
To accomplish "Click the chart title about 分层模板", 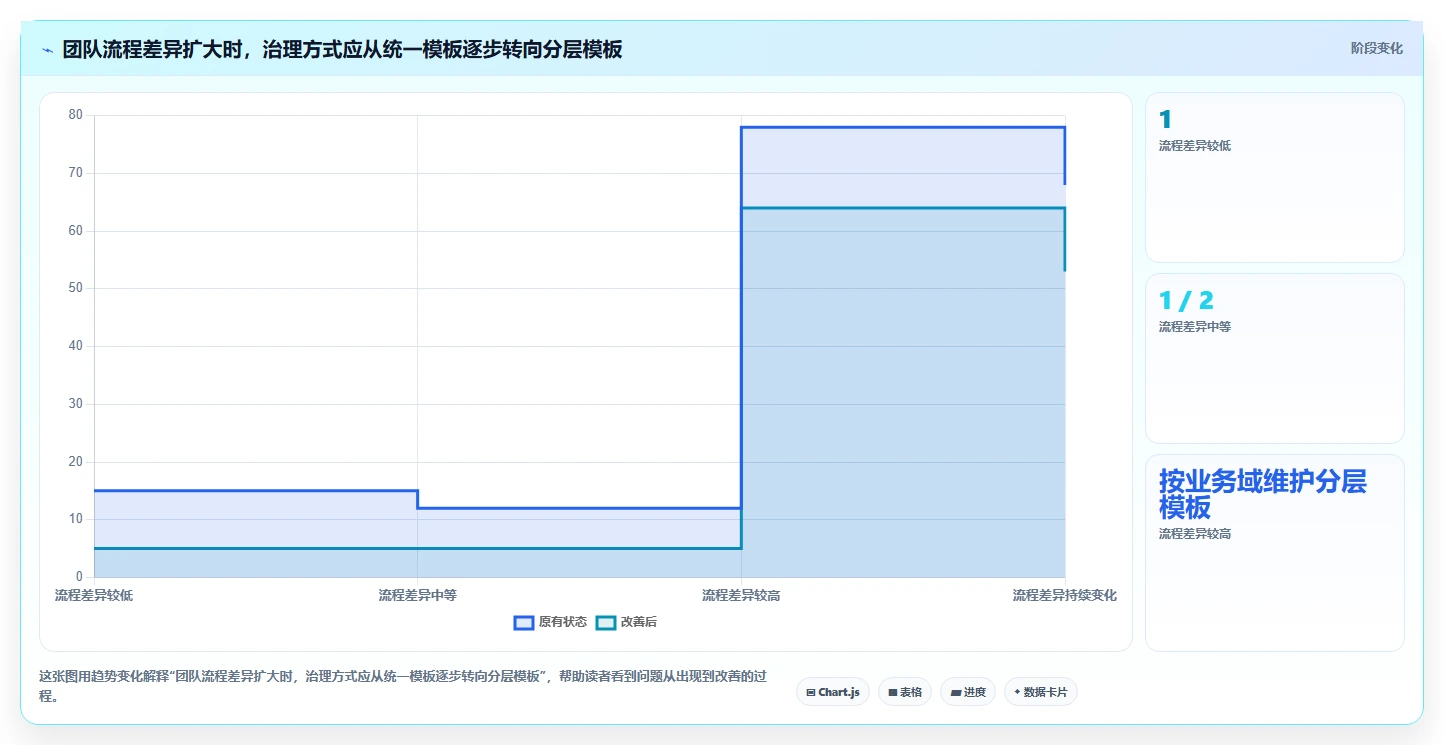I will click(x=342, y=50).
